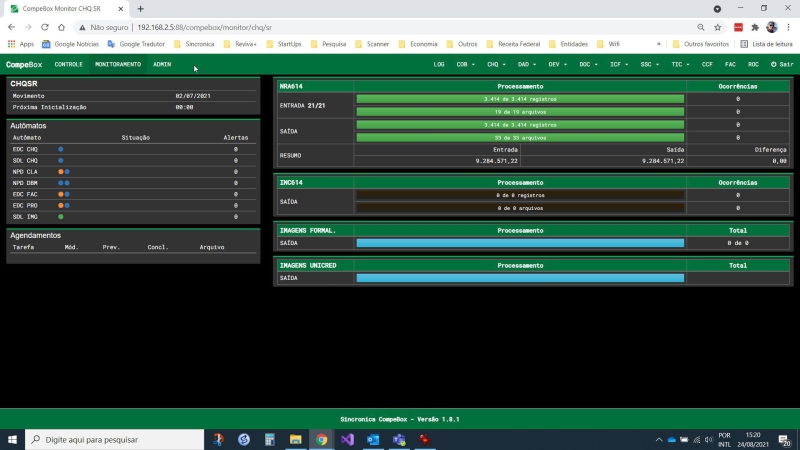Launch Microsoft Teams from the taskbar
Image resolution: width=800 pixels, height=450 pixels.
pyautogui.click(x=399, y=439)
